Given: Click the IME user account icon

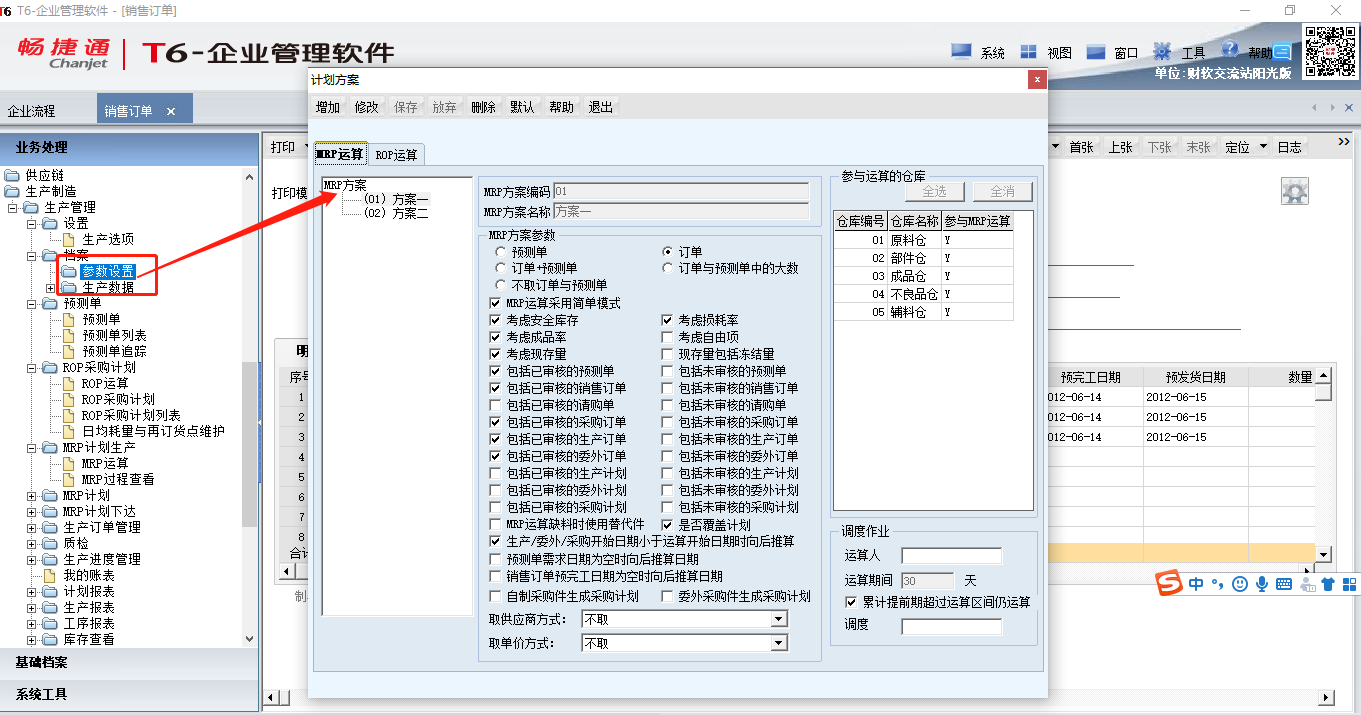Looking at the screenshot, I should 1306,584.
